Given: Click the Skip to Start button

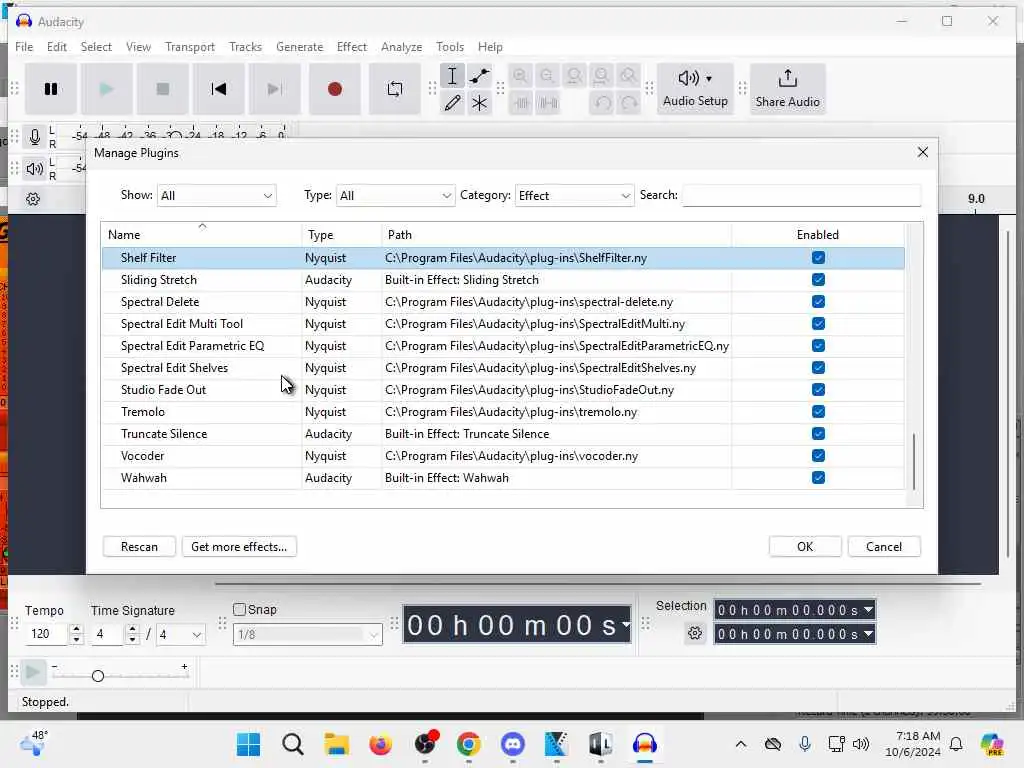Looking at the screenshot, I should 219,89.
